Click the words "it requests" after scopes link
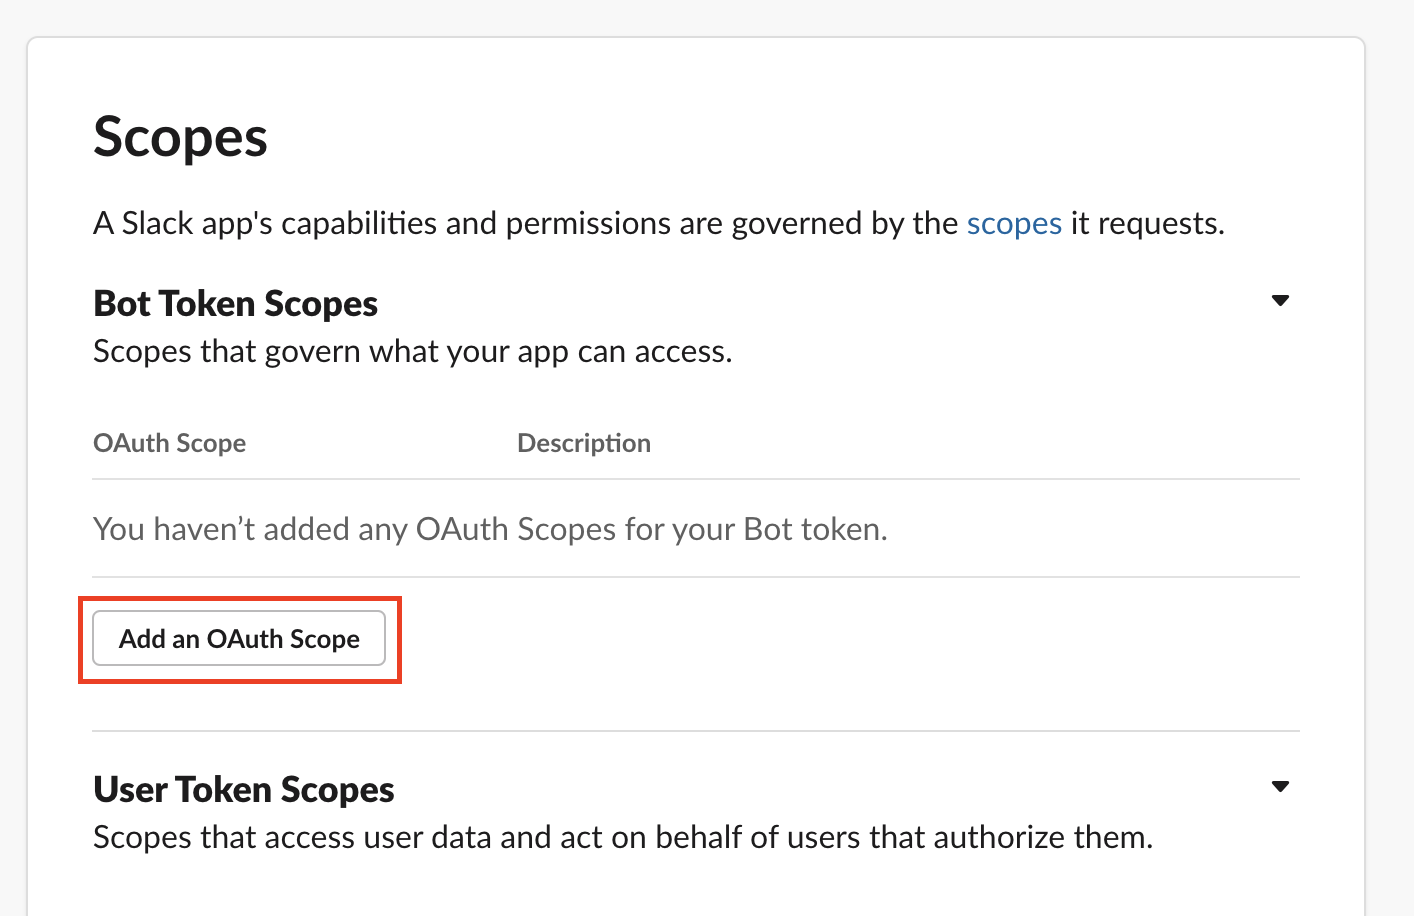Viewport: 1414px width, 916px height. pyautogui.click(x=1146, y=223)
